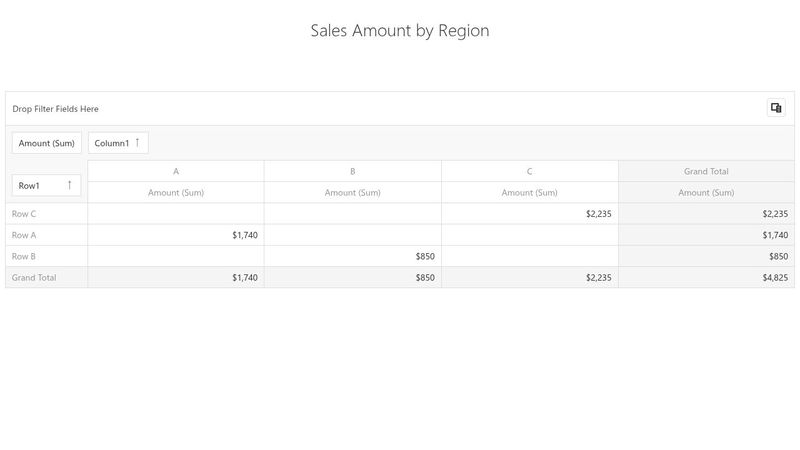Image resolution: width=800 pixels, height=450 pixels.
Task: Click the export icon in the filter area
Action: point(776,108)
